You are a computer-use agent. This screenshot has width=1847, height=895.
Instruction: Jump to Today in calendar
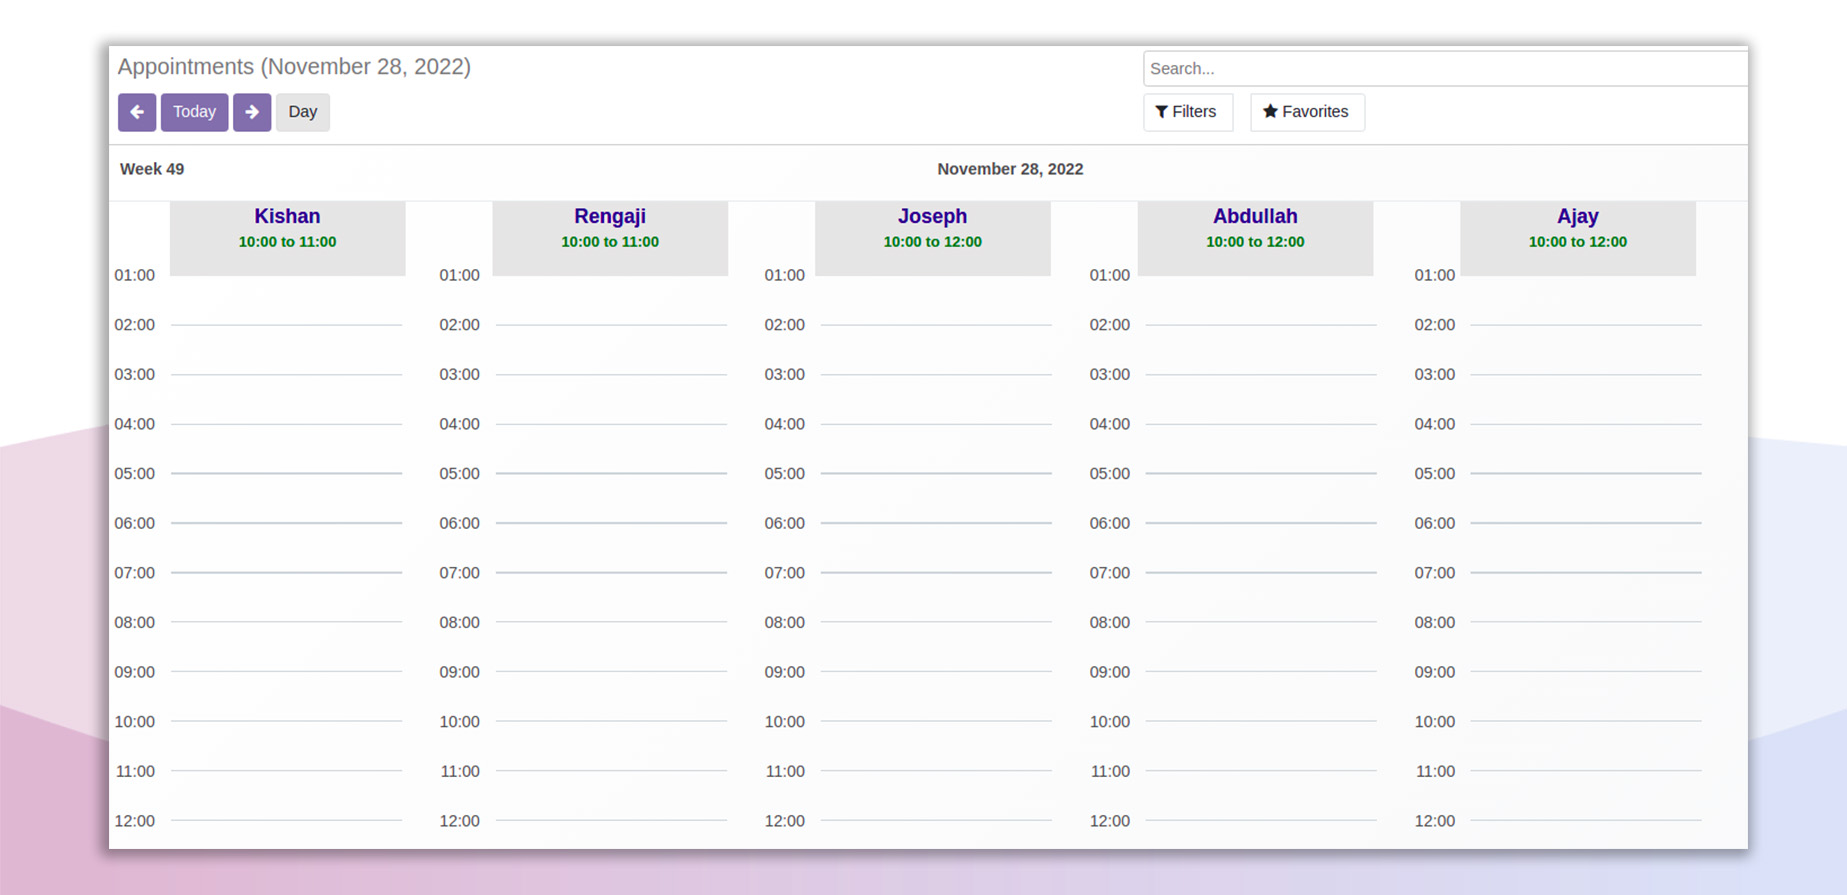[194, 112]
